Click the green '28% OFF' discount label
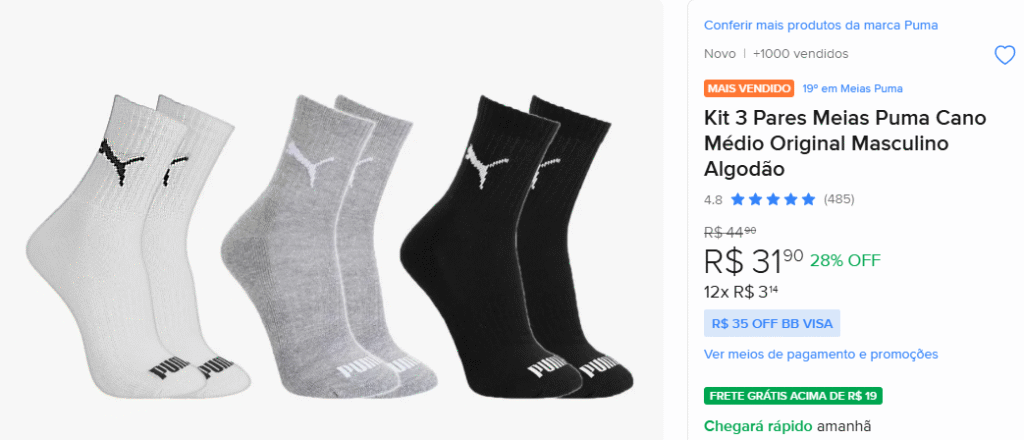1024x440 pixels. point(845,260)
